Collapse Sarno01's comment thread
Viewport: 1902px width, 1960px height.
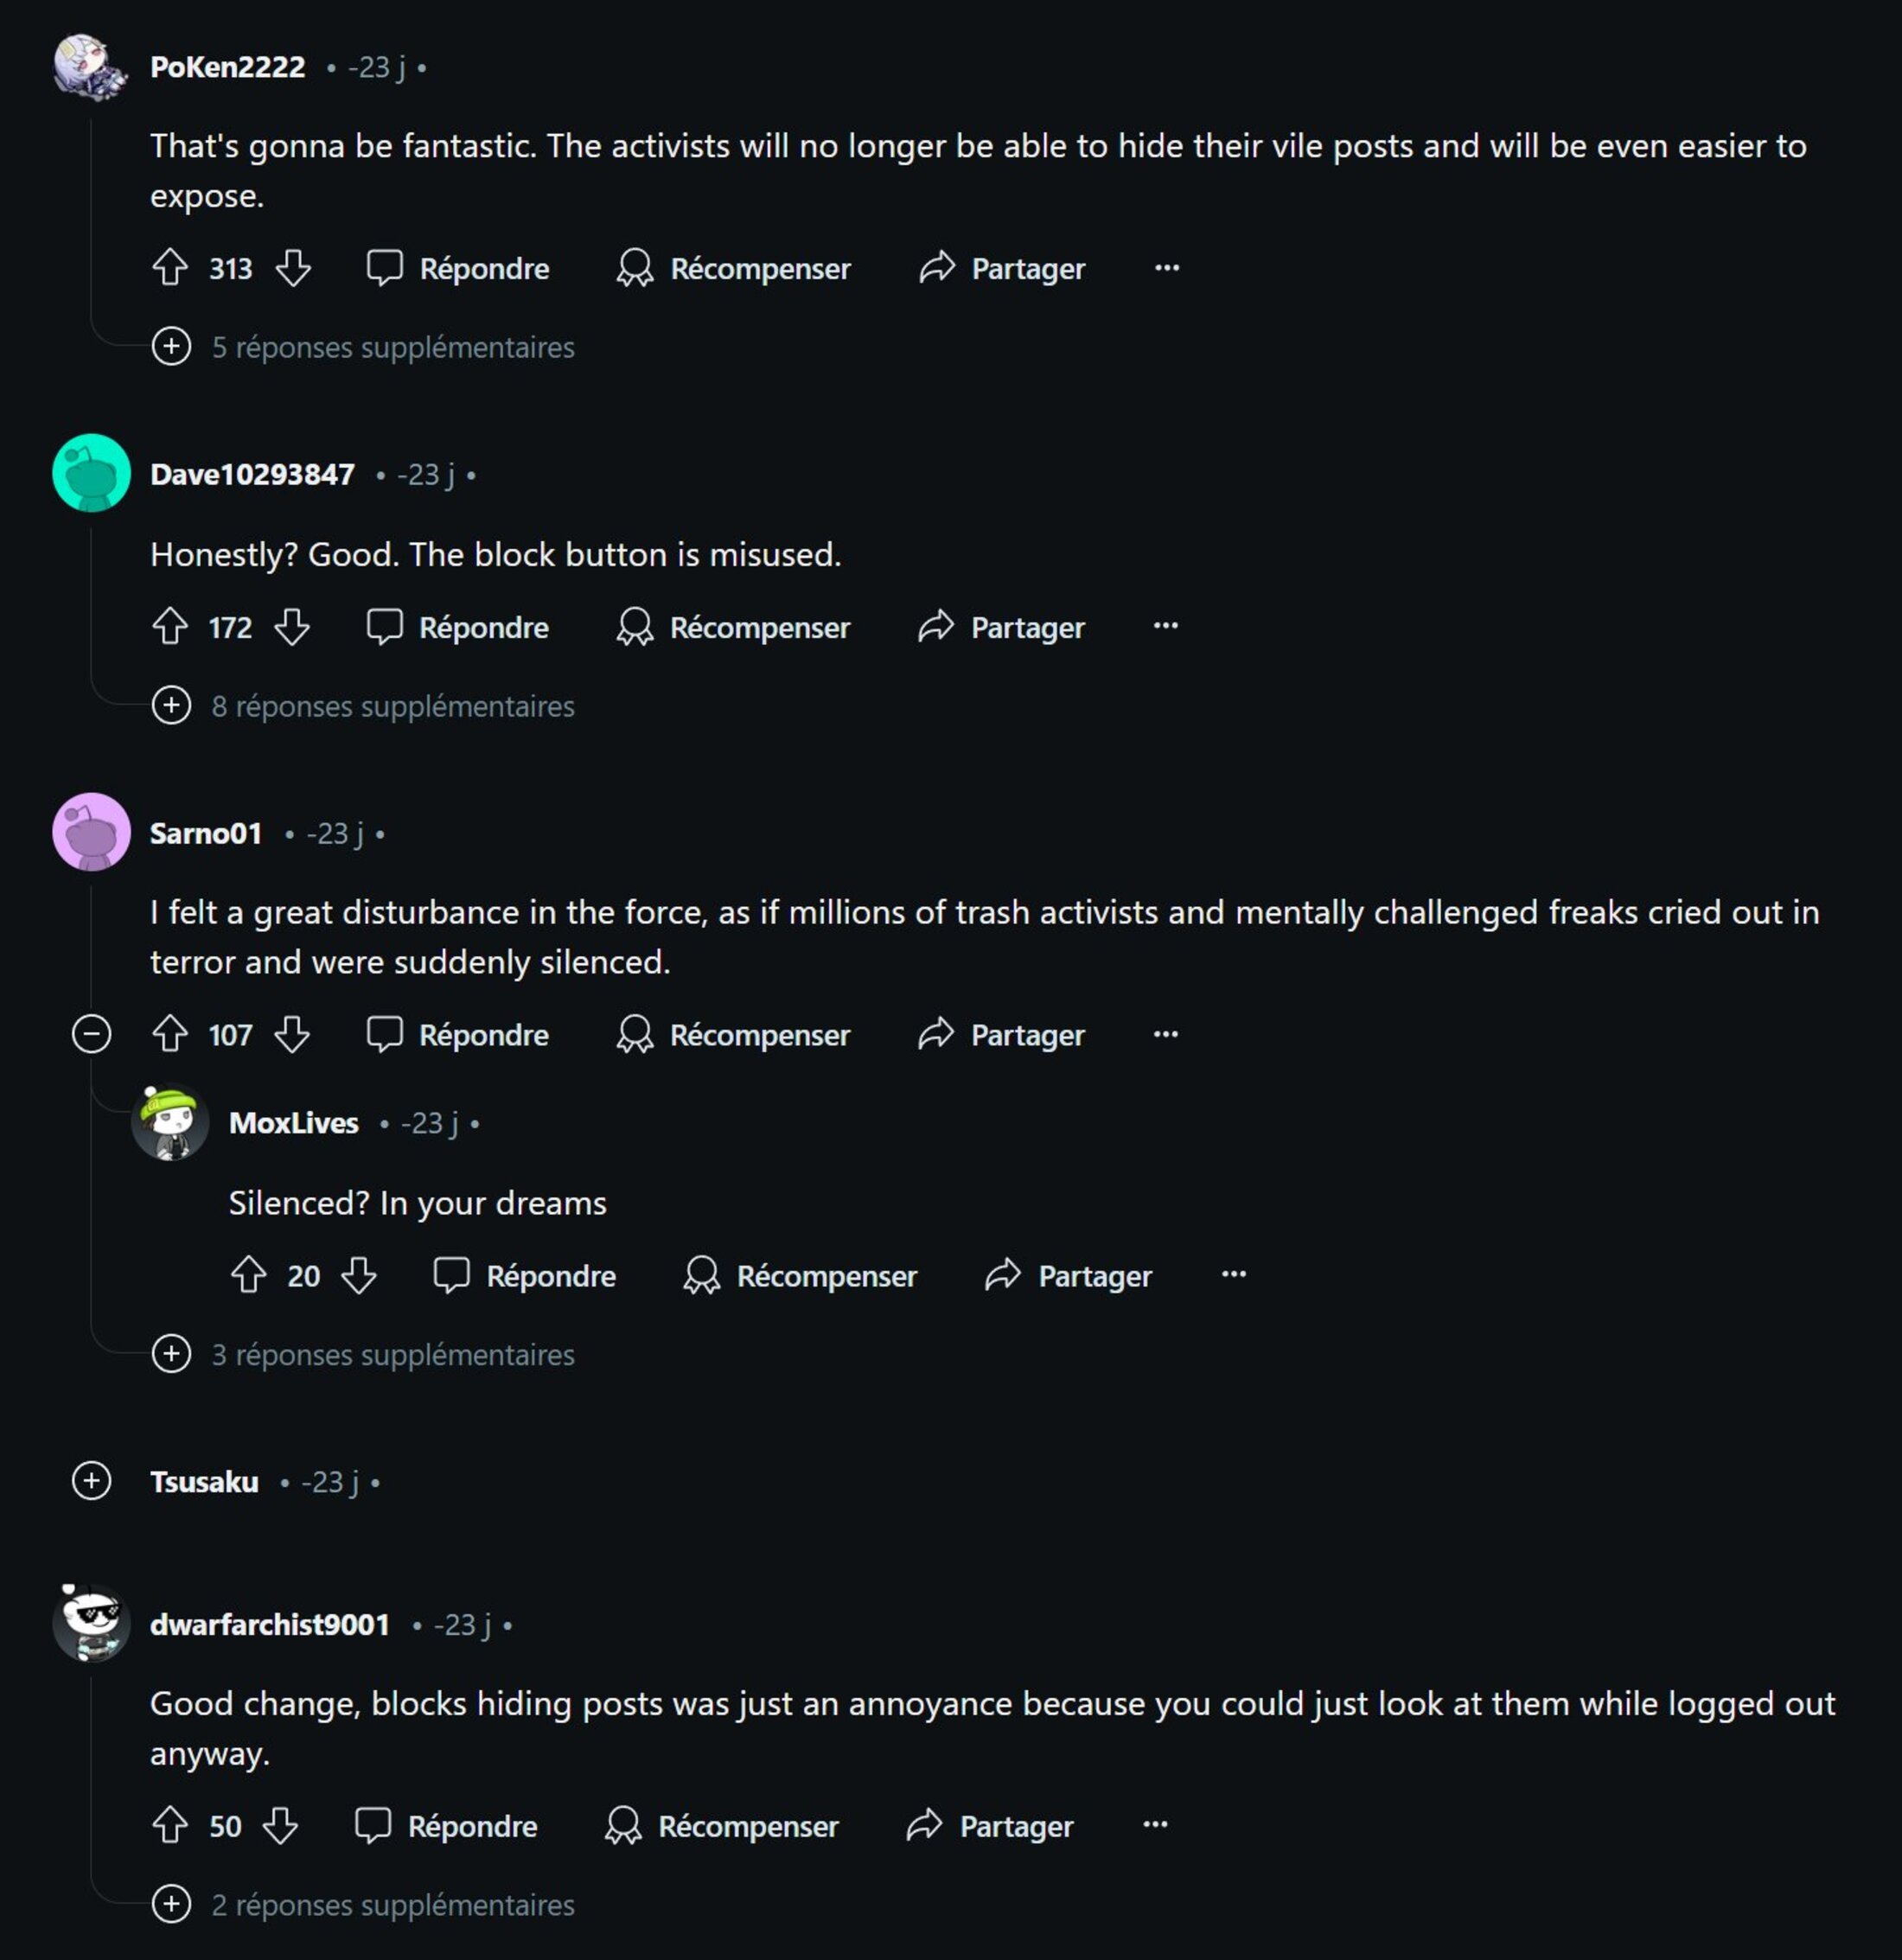tap(91, 1034)
